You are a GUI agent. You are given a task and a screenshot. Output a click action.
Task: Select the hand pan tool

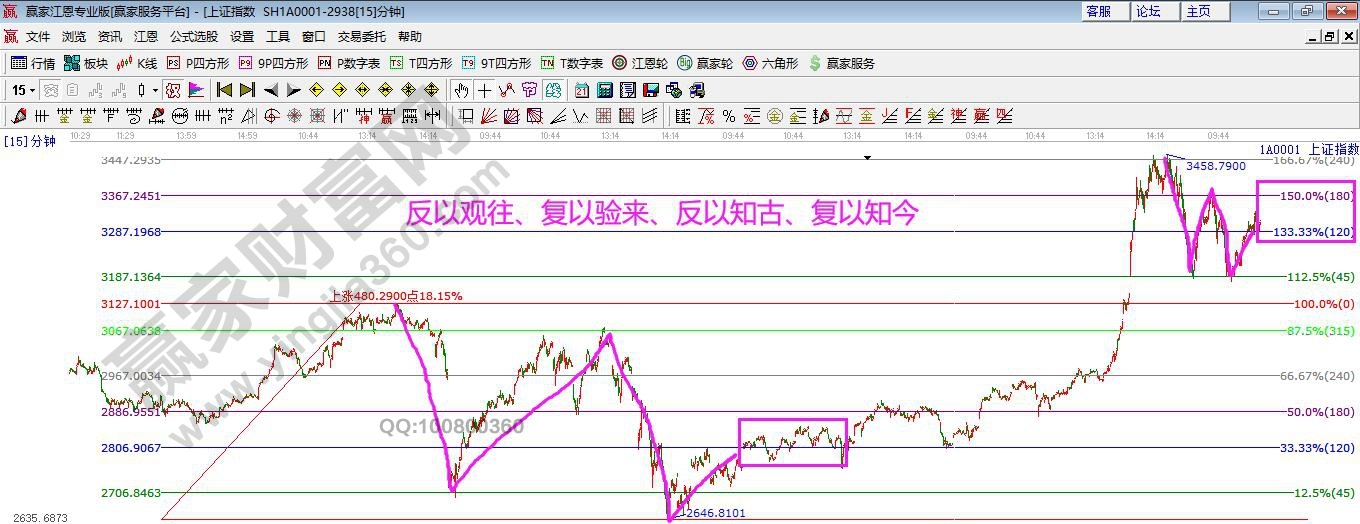(461, 90)
